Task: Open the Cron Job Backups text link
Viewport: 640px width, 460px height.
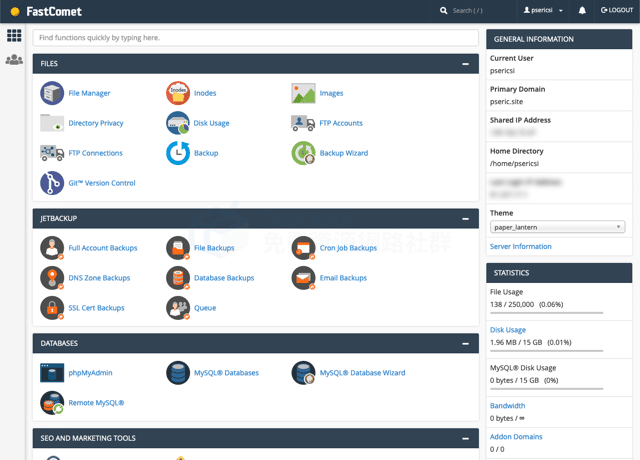Action: 348,248
